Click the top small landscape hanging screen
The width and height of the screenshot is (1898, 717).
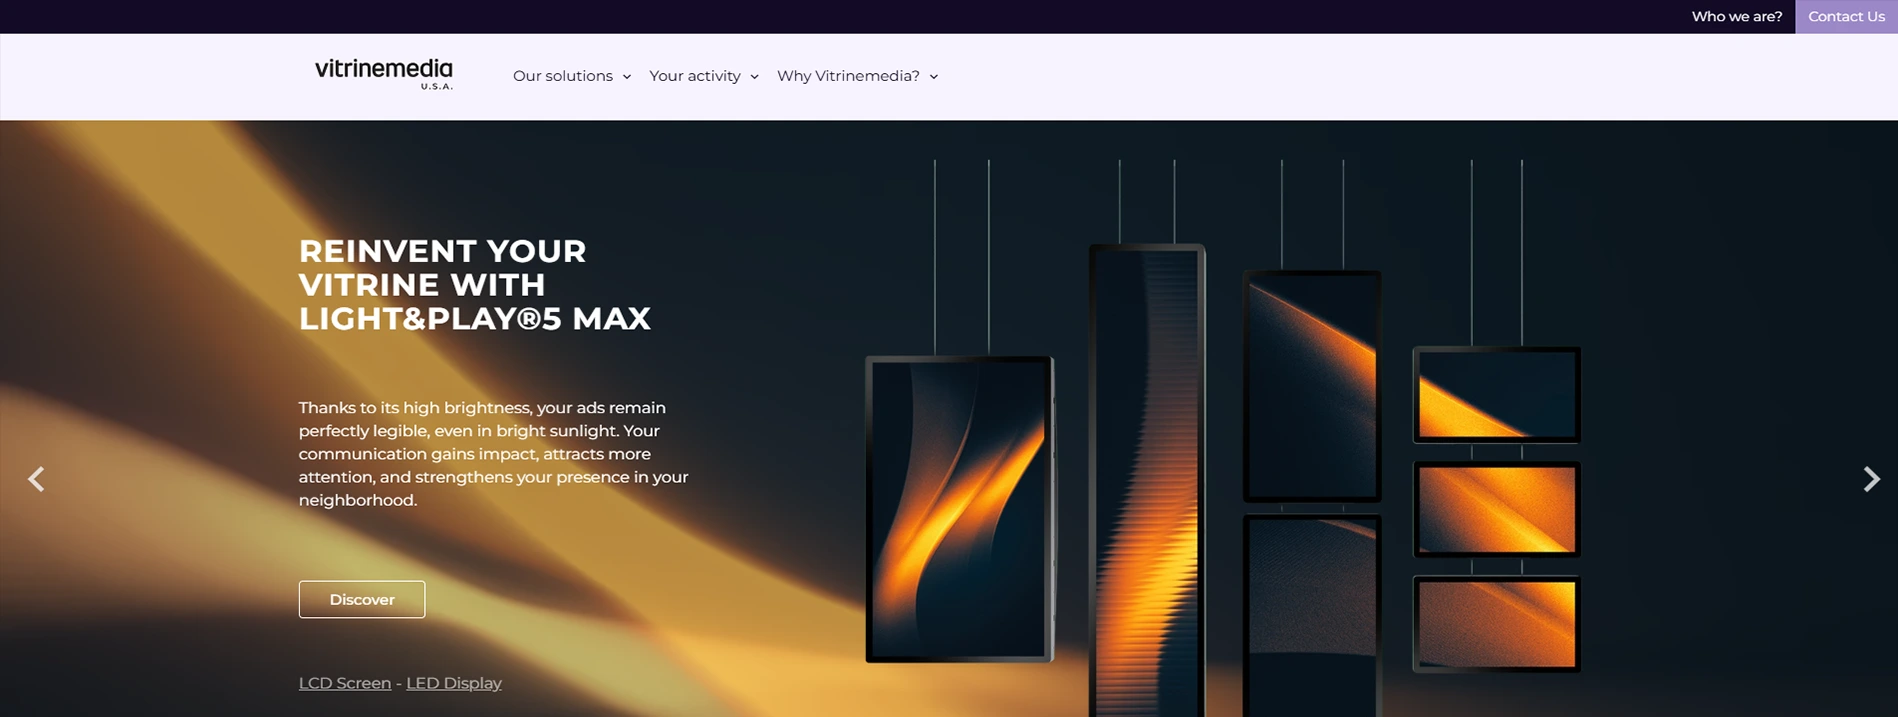(x=1496, y=395)
